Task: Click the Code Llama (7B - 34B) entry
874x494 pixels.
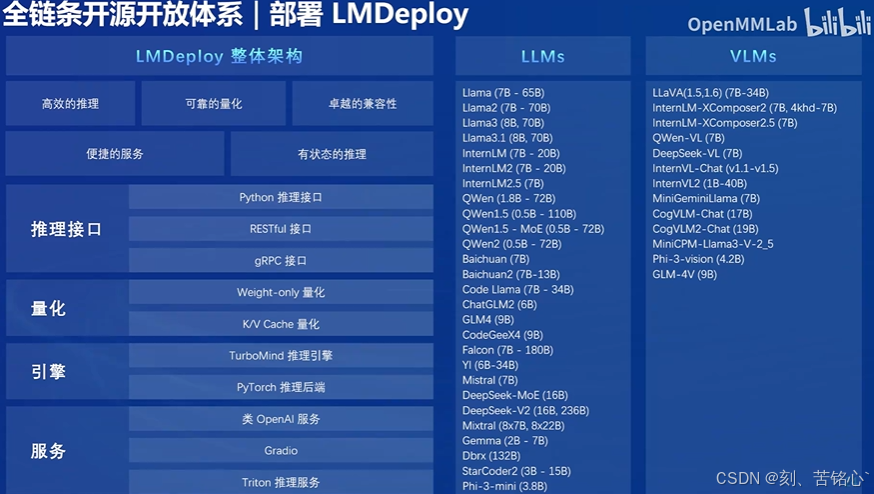Action: (x=518, y=289)
